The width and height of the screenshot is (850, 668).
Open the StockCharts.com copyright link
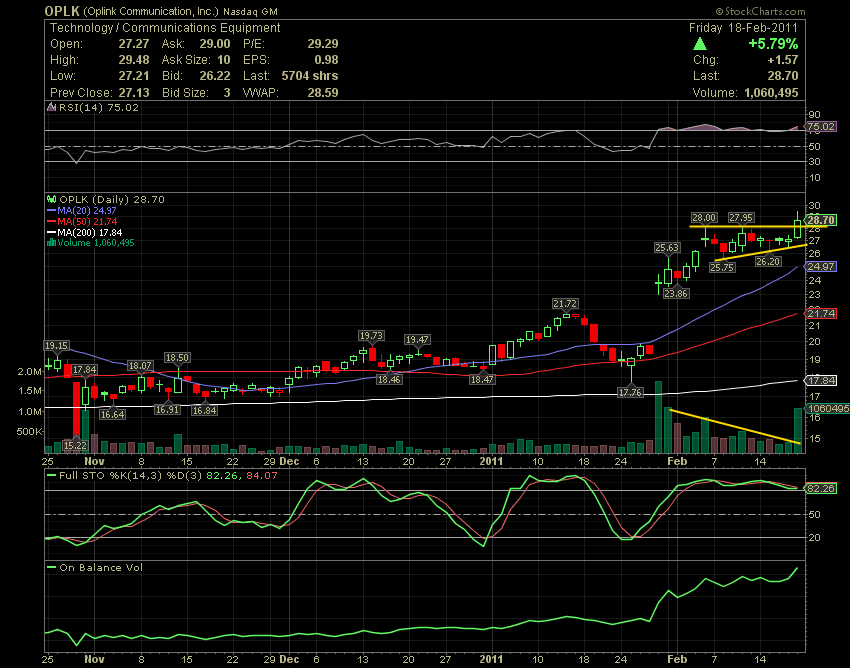(x=760, y=11)
